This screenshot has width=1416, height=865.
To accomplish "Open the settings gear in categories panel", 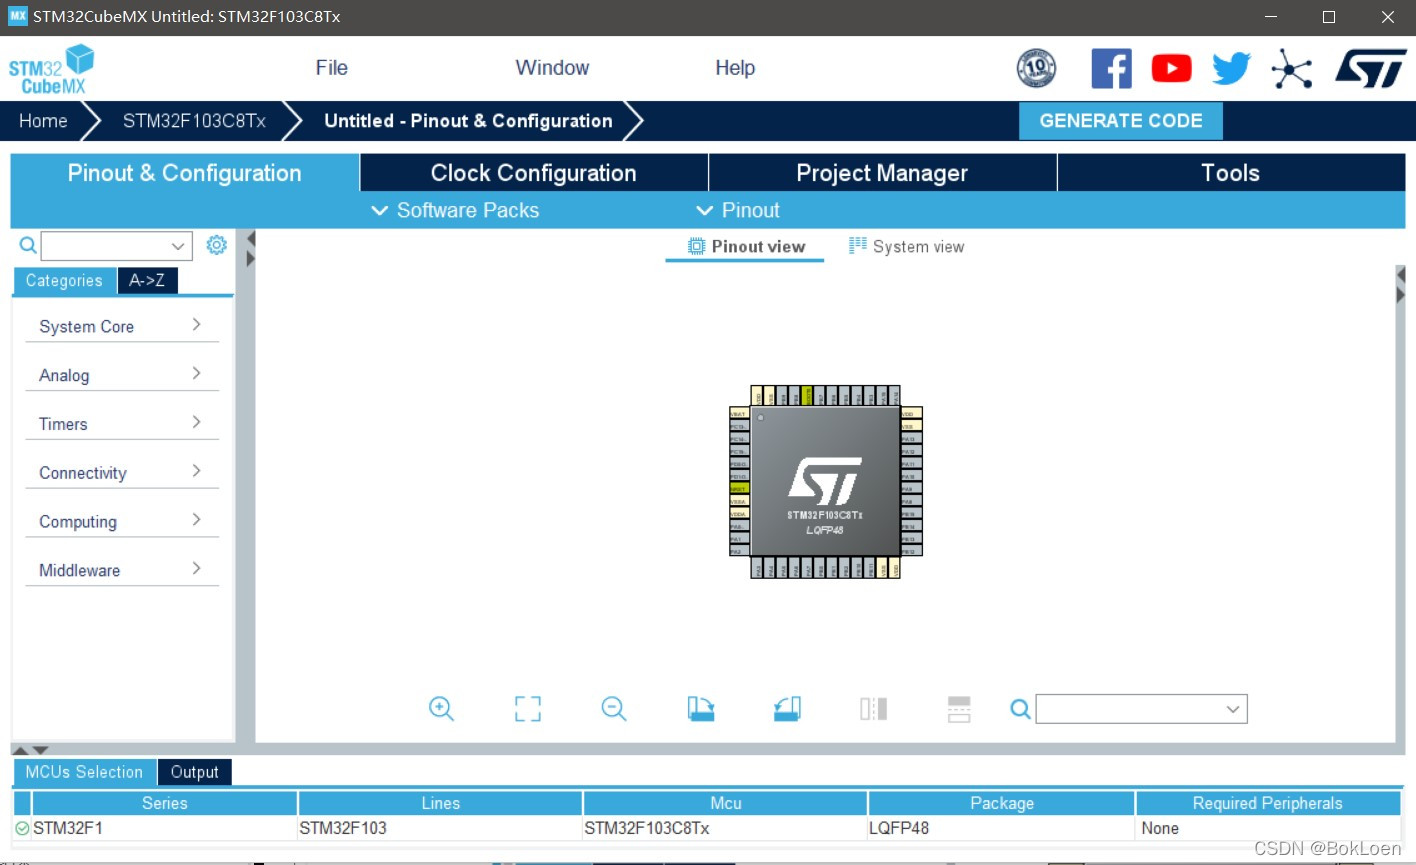I will [x=216, y=245].
